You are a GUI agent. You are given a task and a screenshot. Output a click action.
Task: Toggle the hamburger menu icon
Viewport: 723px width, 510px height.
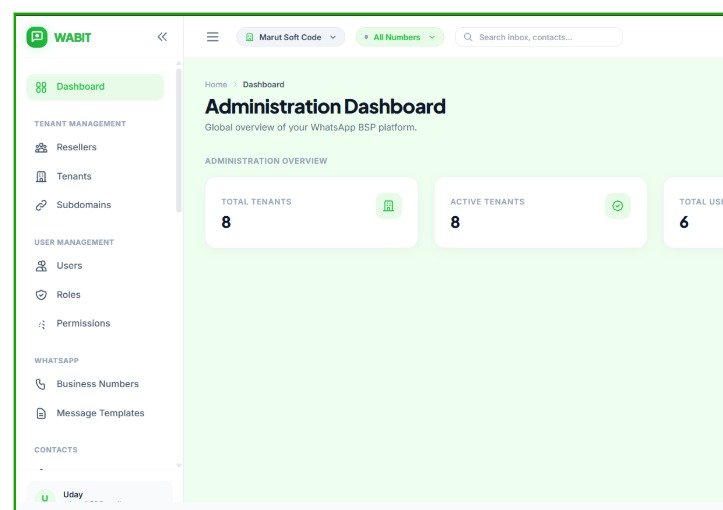[213, 37]
